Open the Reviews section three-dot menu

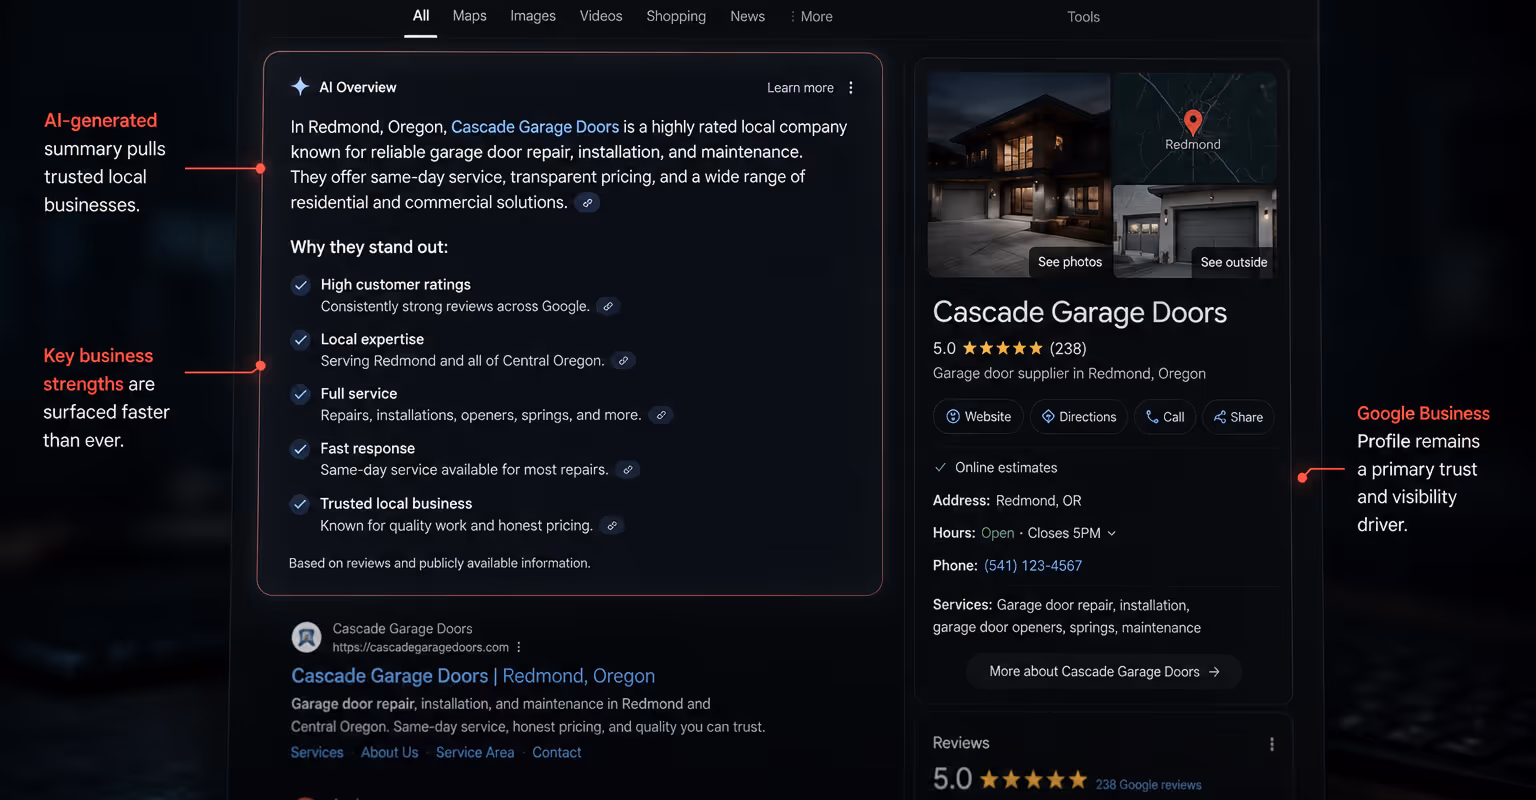[x=1271, y=744]
